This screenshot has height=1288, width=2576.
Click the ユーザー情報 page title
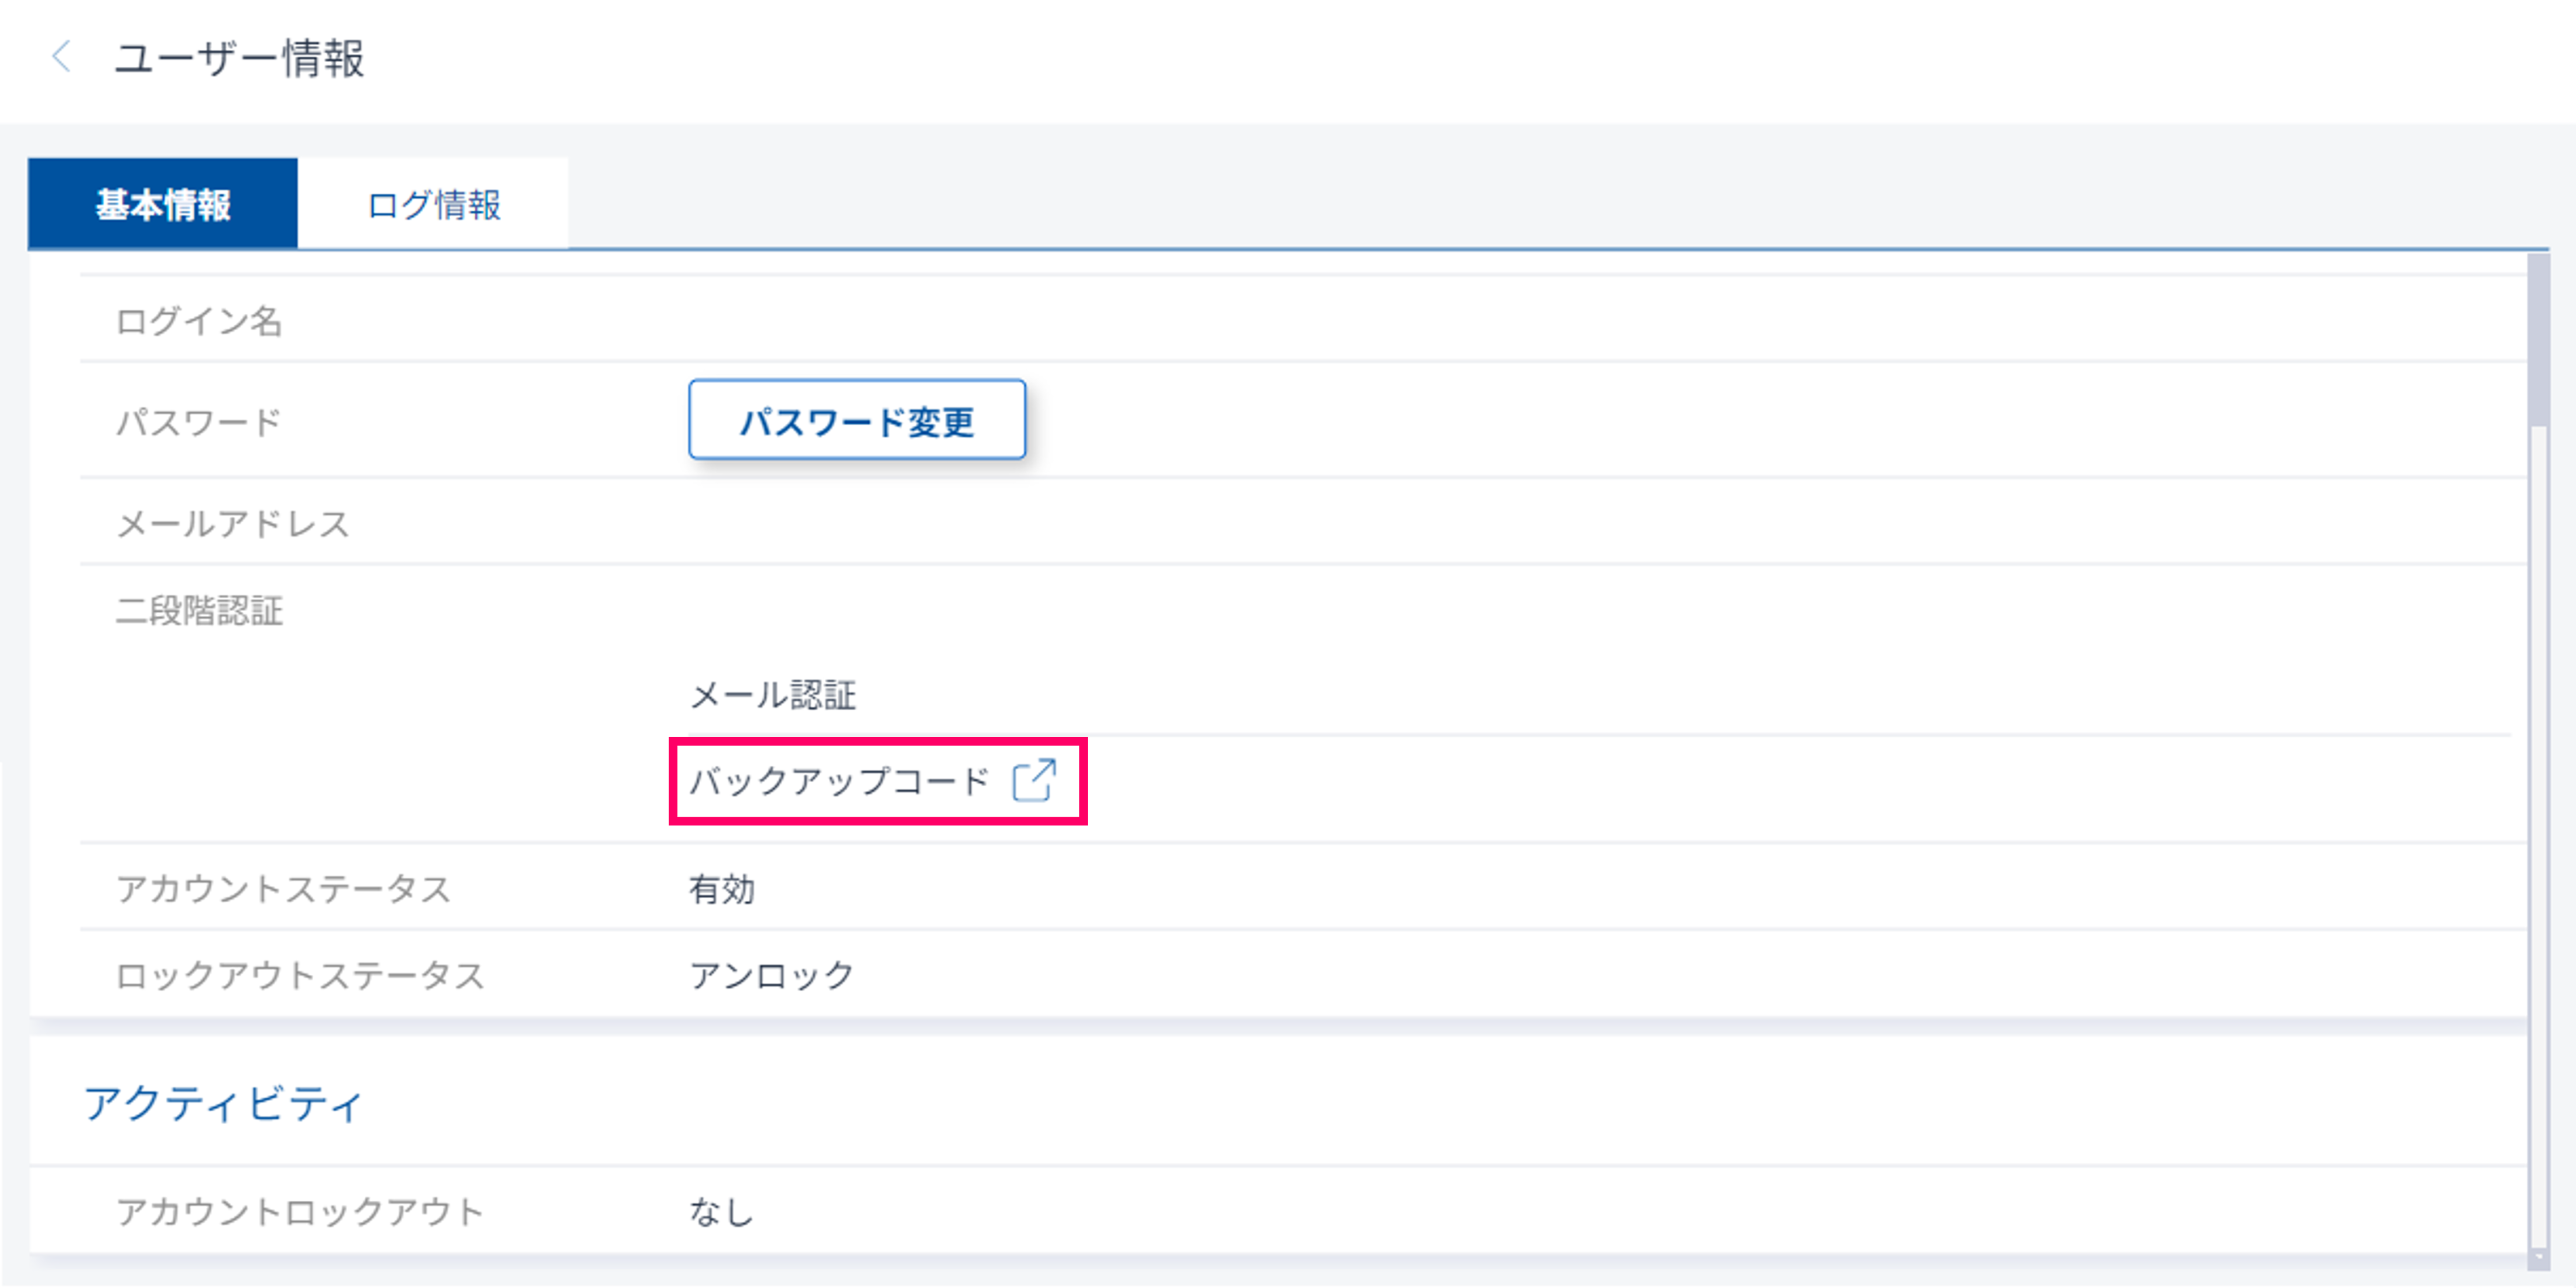click(240, 58)
